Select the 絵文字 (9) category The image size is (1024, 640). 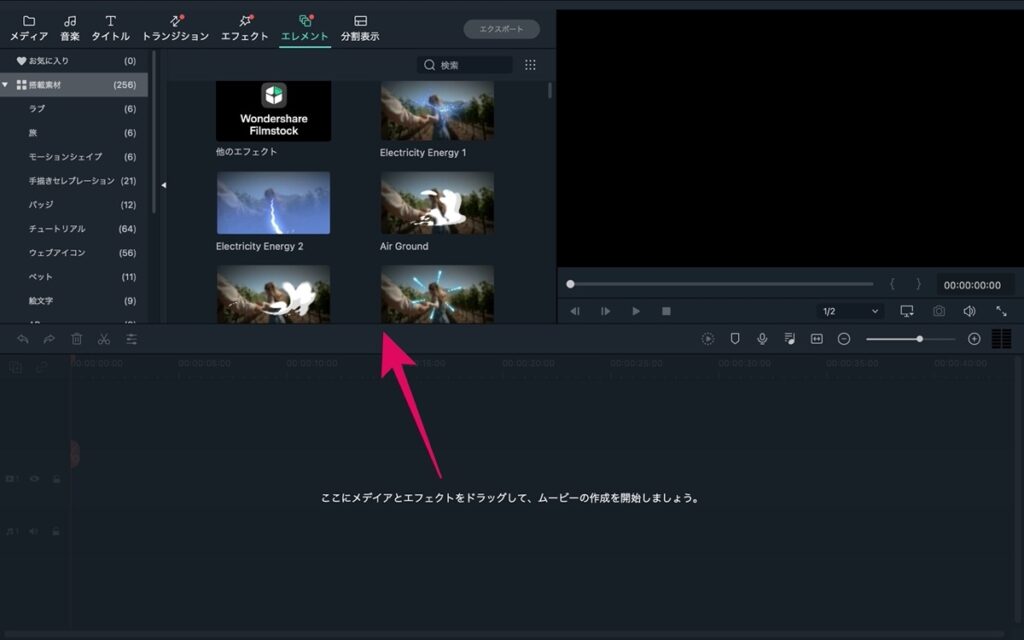click(75, 301)
